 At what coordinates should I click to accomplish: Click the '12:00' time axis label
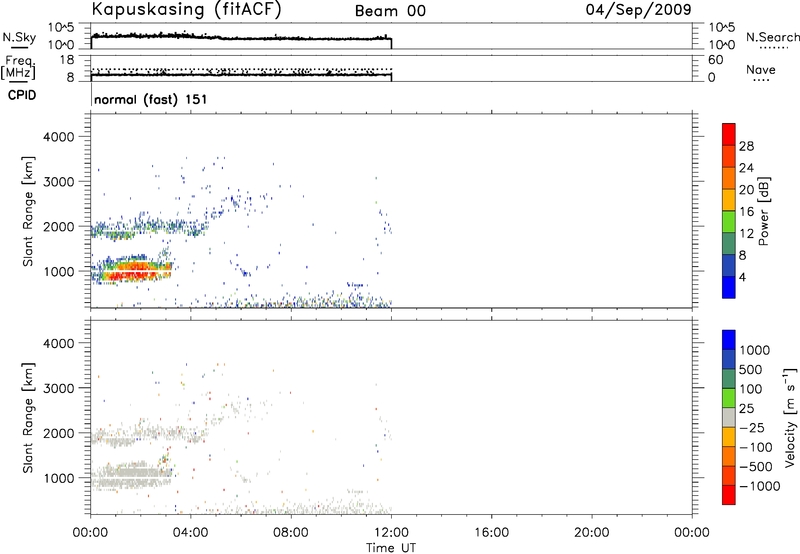click(x=391, y=533)
